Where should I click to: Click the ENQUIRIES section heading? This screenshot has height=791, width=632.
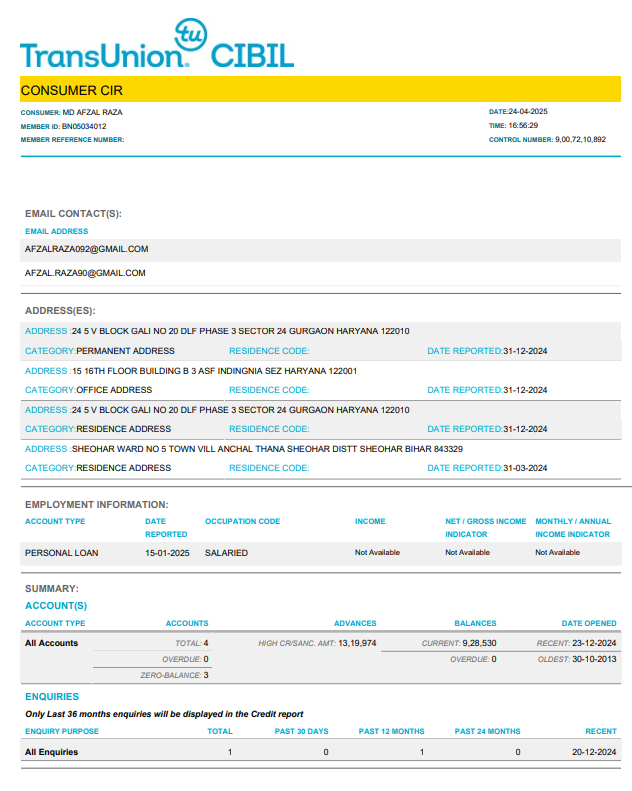point(52,696)
